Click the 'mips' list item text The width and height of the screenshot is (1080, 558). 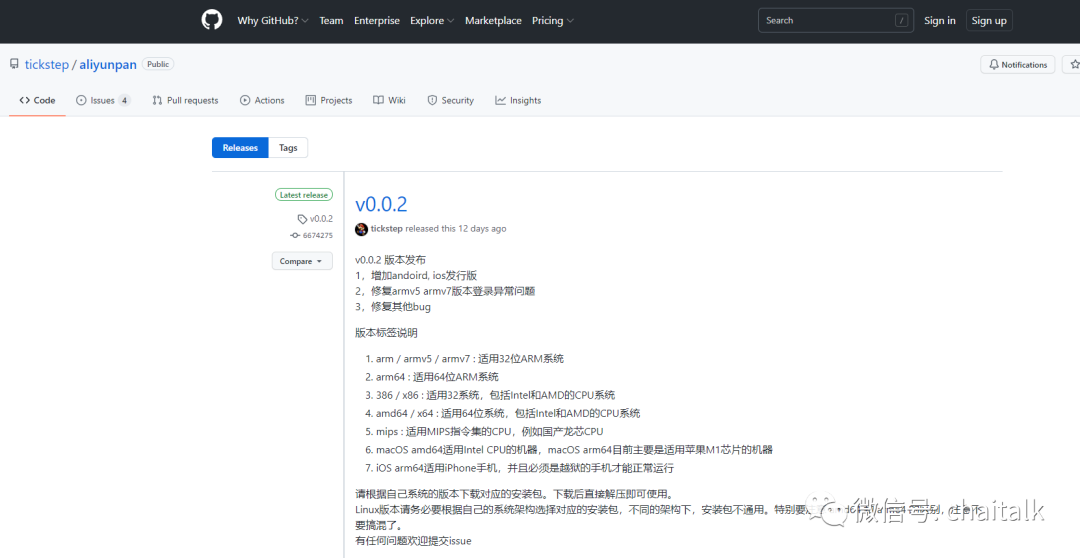click(490, 431)
